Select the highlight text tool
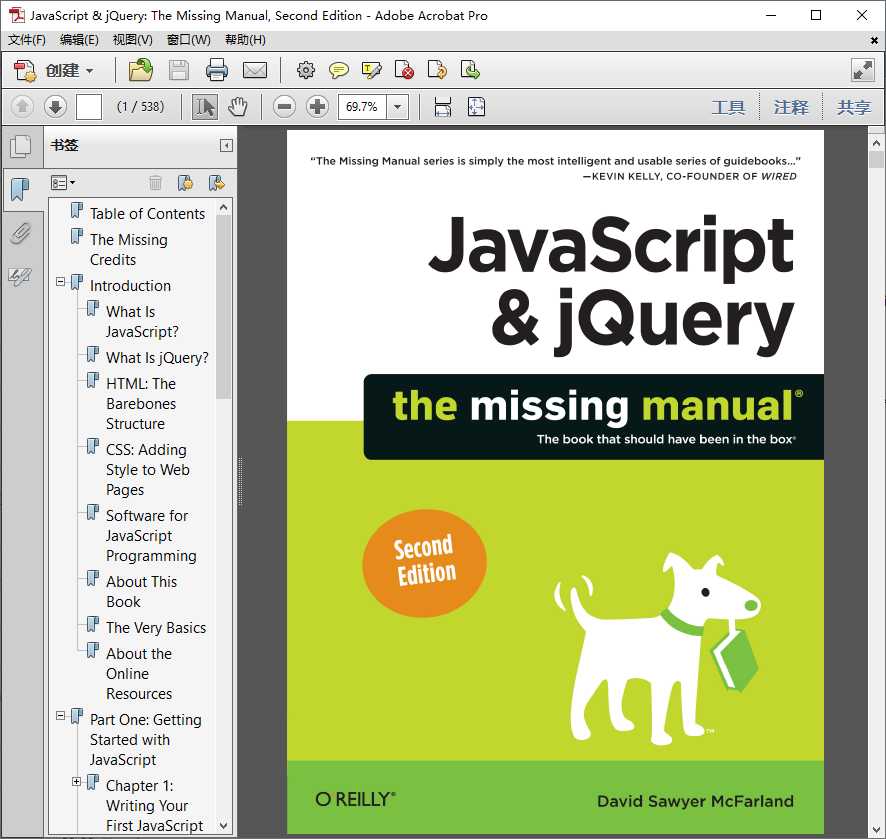The width and height of the screenshot is (886, 839). pos(371,71)
